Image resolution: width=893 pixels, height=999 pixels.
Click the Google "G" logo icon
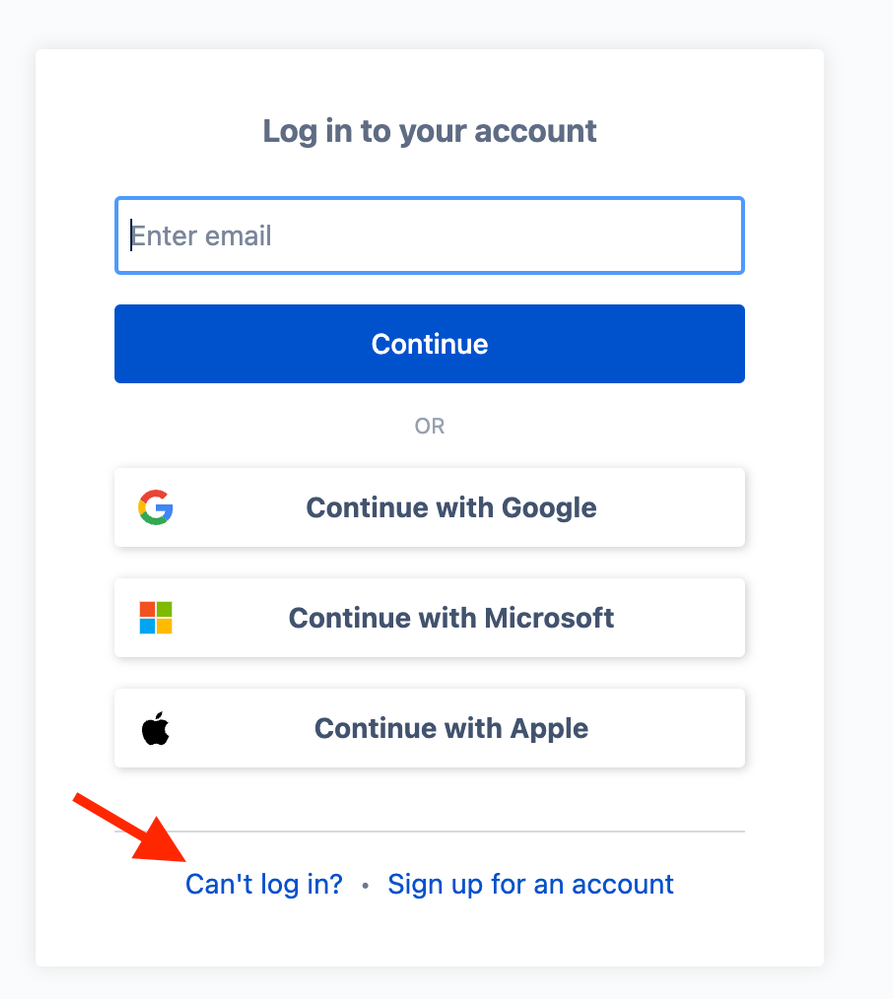tap(155, 507)
